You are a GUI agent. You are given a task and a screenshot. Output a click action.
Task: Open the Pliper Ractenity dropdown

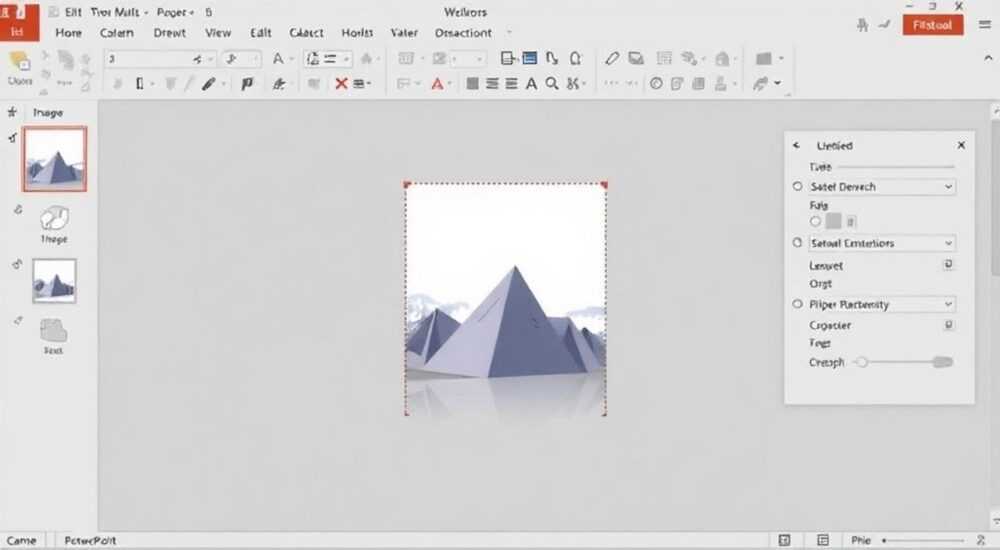[x=881, y=304]
